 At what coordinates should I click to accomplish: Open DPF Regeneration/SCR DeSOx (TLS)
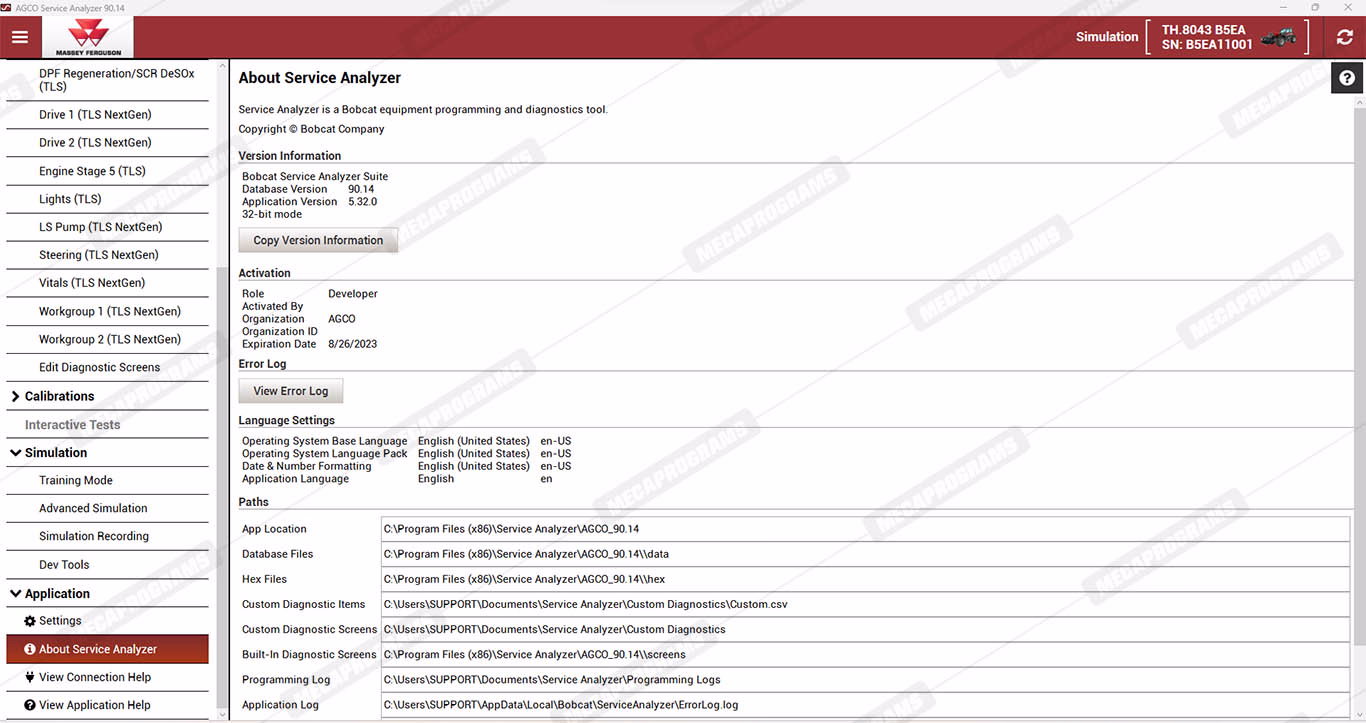(108, 80)
